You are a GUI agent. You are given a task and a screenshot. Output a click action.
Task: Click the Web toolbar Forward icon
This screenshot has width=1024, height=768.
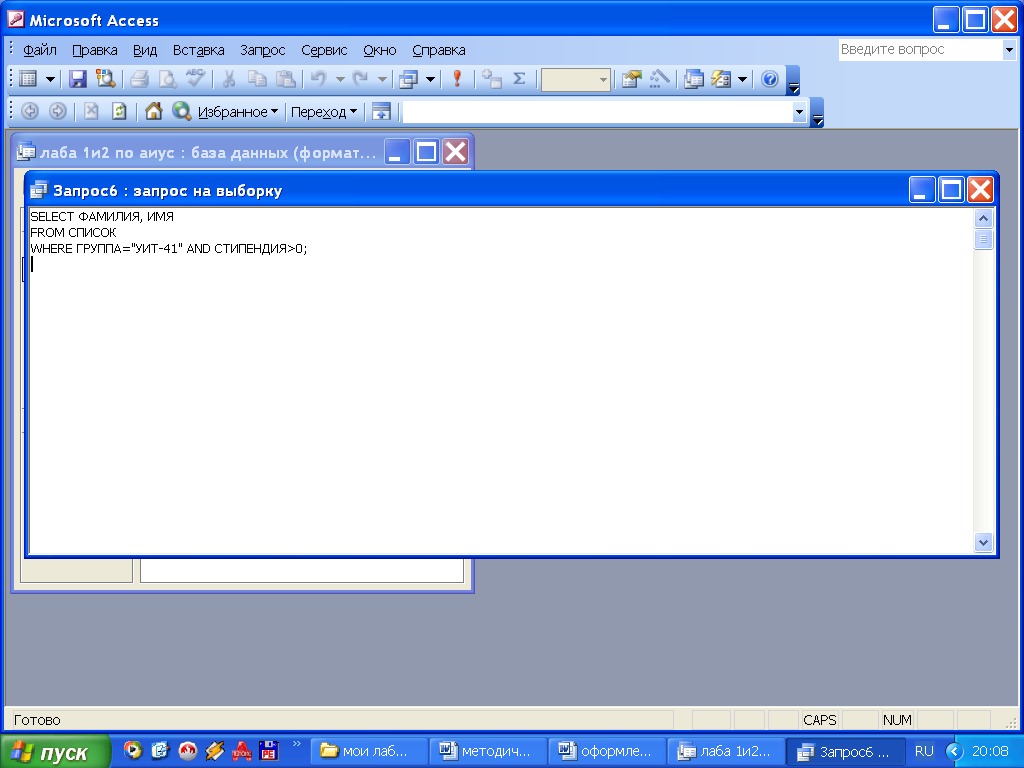click(x=58, y=112)
